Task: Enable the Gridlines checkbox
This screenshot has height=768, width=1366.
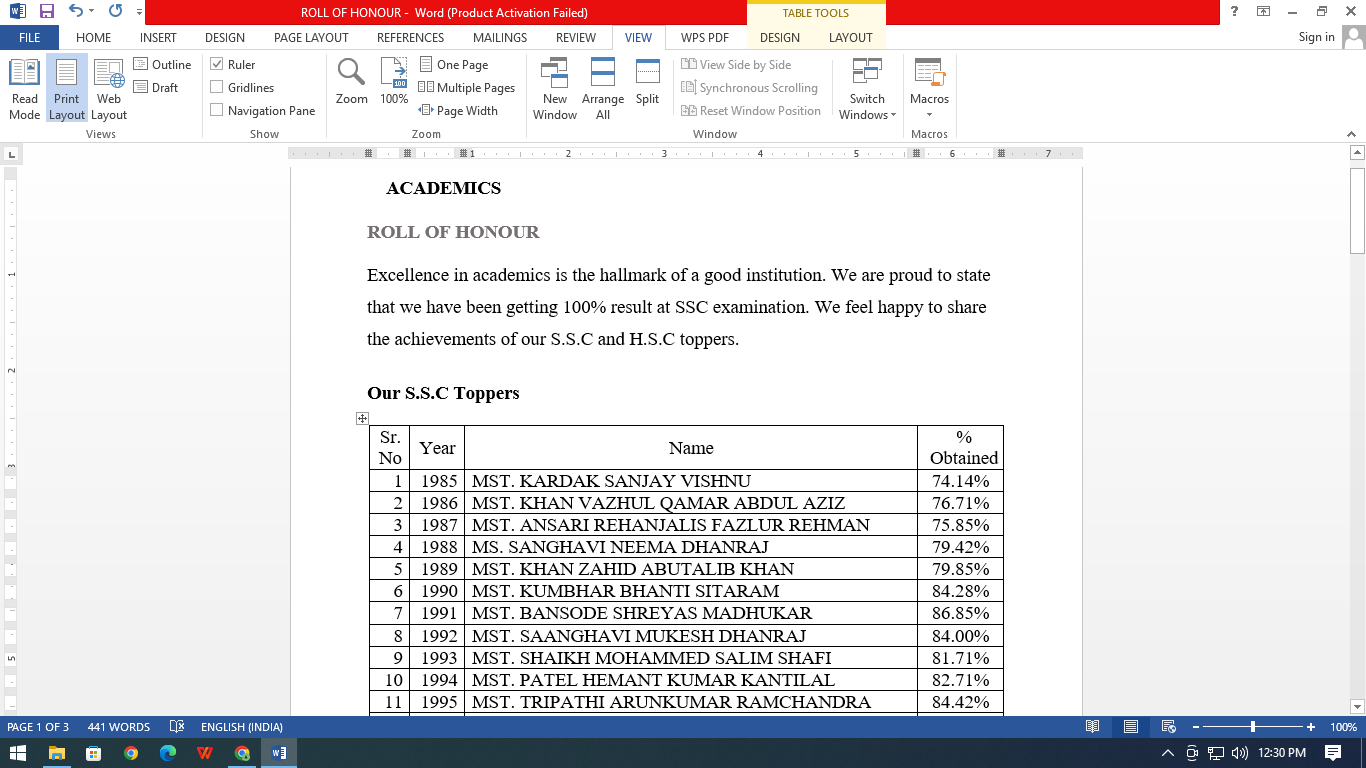Action: tap(217, 87)
